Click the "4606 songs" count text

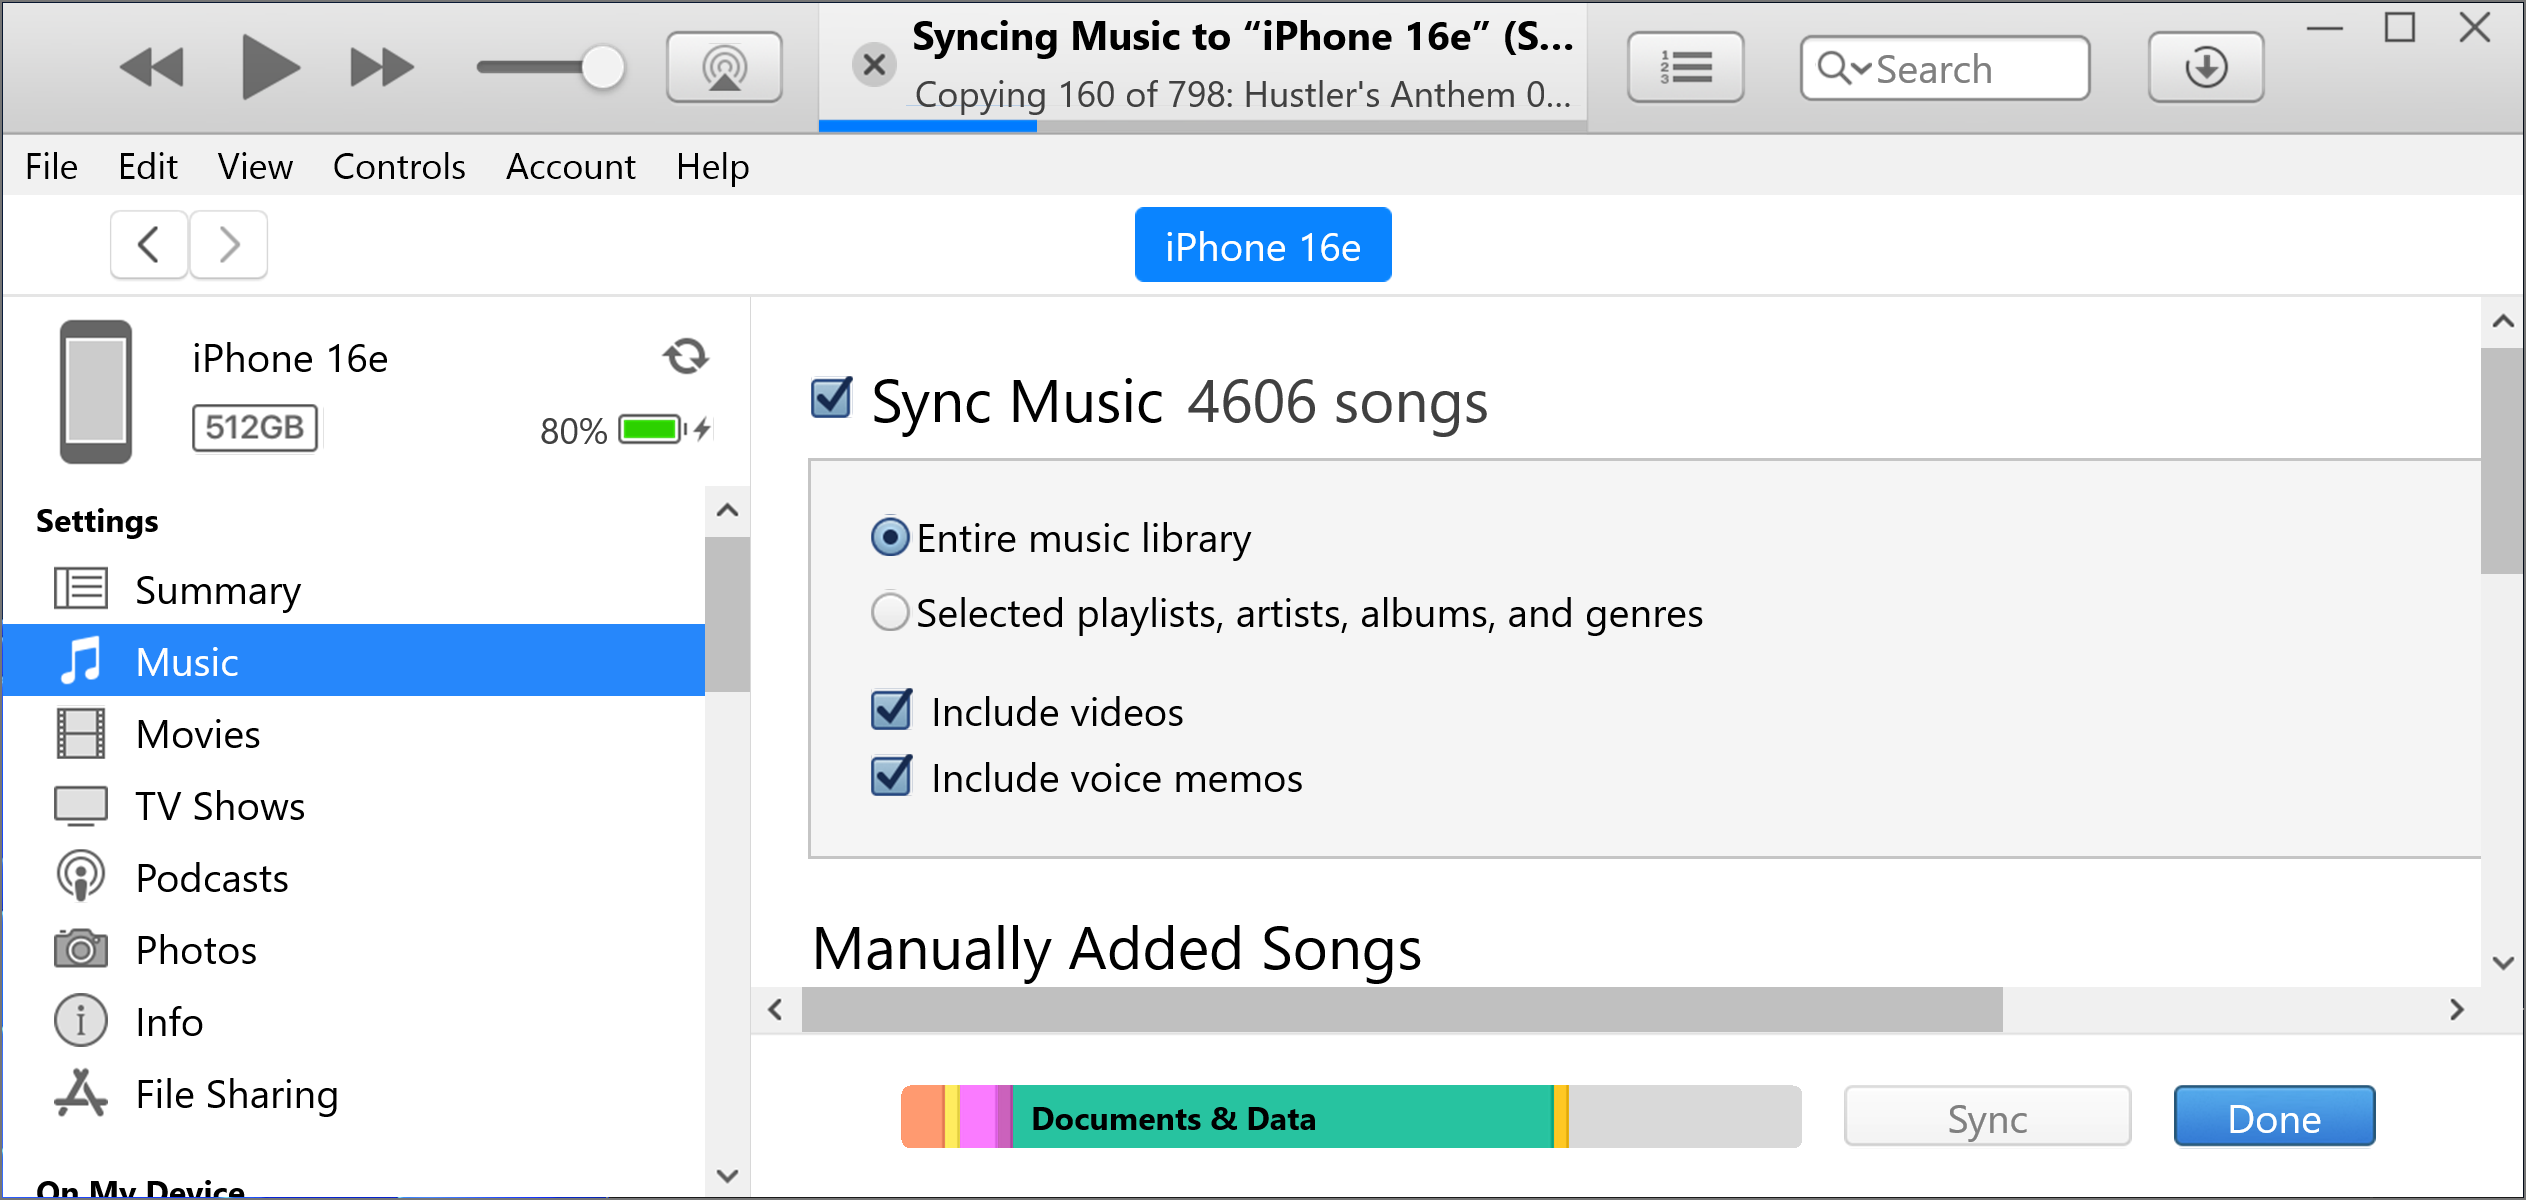pos(1337,401)
